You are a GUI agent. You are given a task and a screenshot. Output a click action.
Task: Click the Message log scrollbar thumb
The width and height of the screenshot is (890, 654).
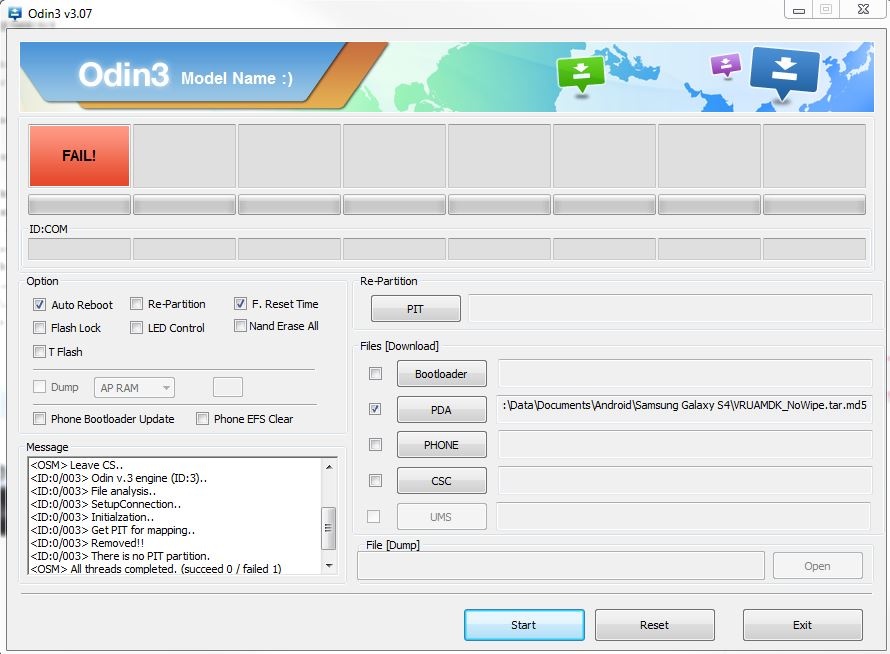tap(329, 528)
